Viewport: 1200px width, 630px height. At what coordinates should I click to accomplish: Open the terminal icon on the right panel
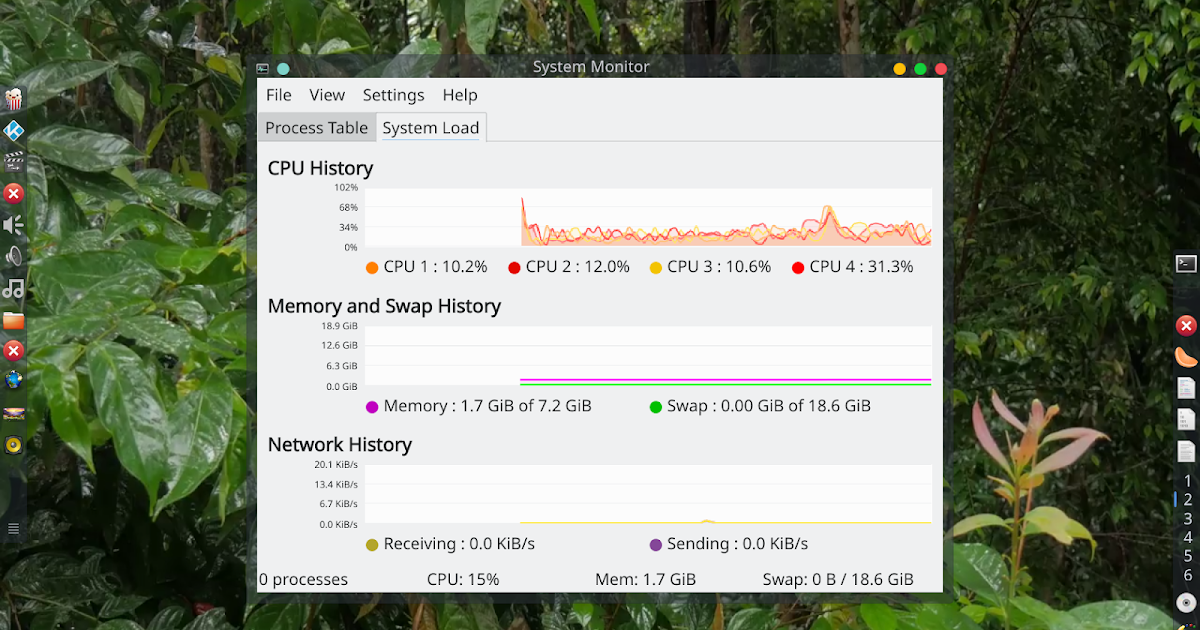click(x=1186, y=263)
